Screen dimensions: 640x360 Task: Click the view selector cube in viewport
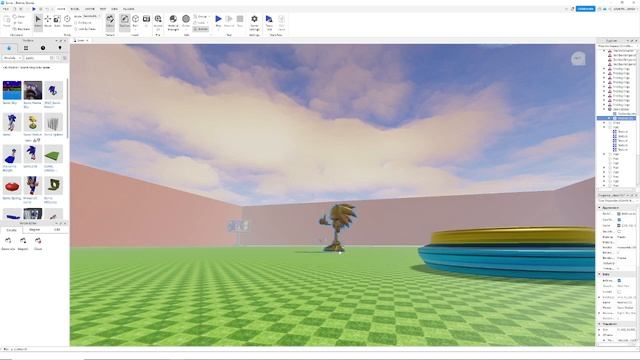tap(578, 59)
